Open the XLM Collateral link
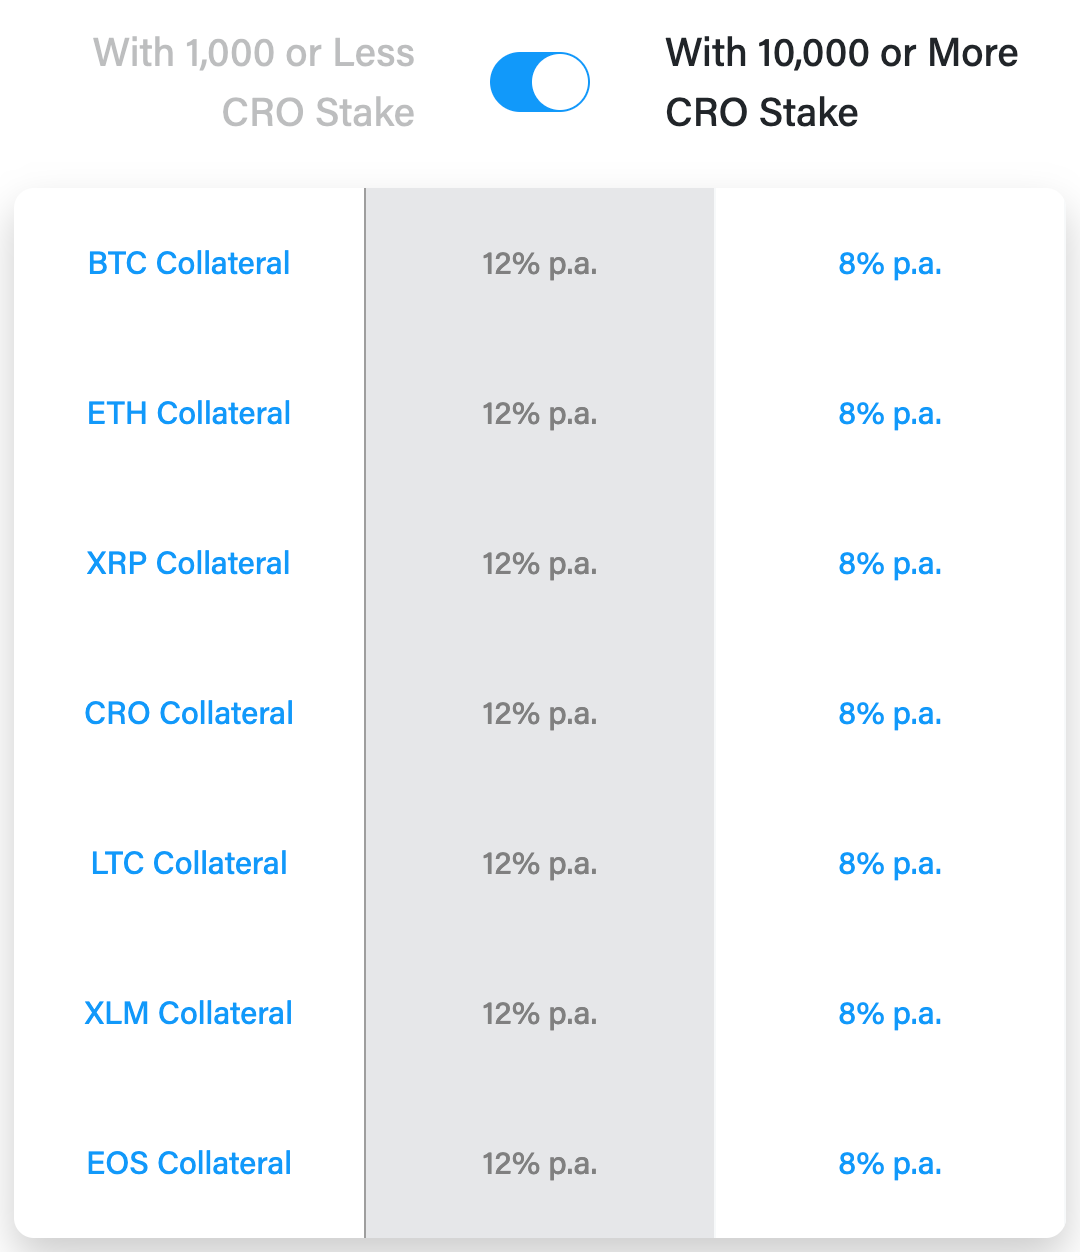The width and height of the screenshot is (1080, 1252). (x=188, y=1013)
